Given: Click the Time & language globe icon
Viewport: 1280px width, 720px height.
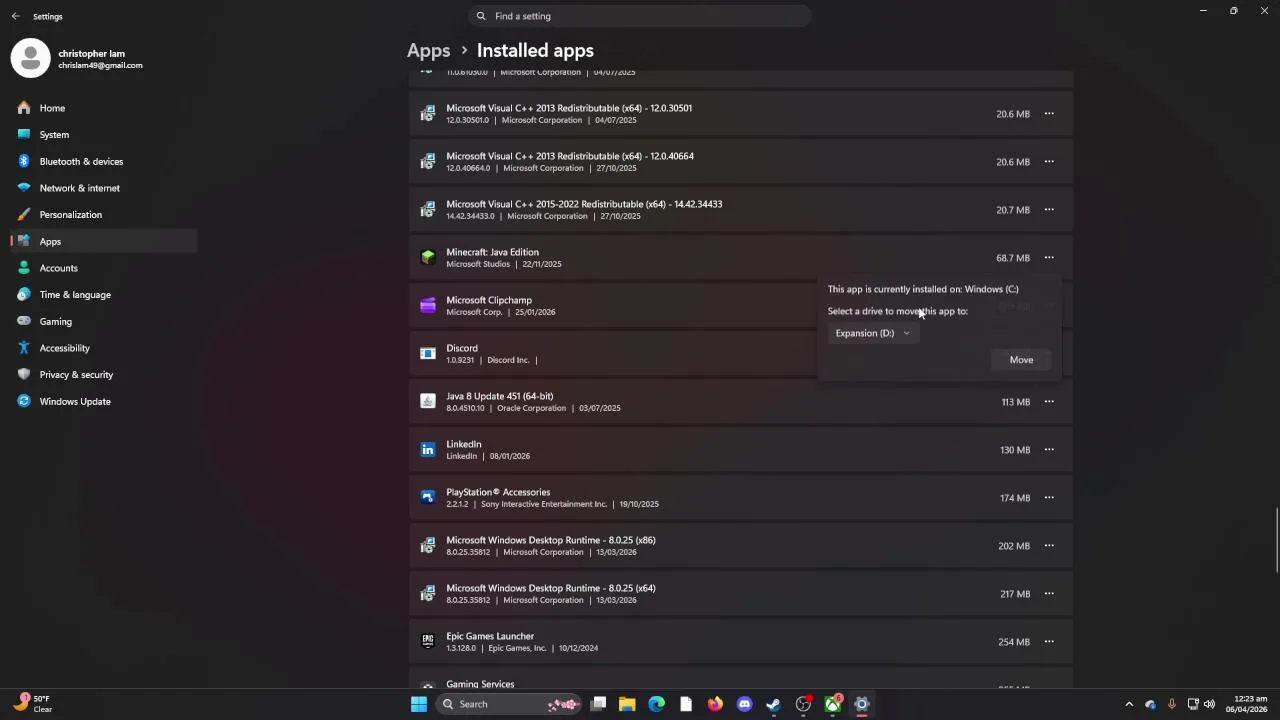Looking at the screenshot, I should coord(24,294).
